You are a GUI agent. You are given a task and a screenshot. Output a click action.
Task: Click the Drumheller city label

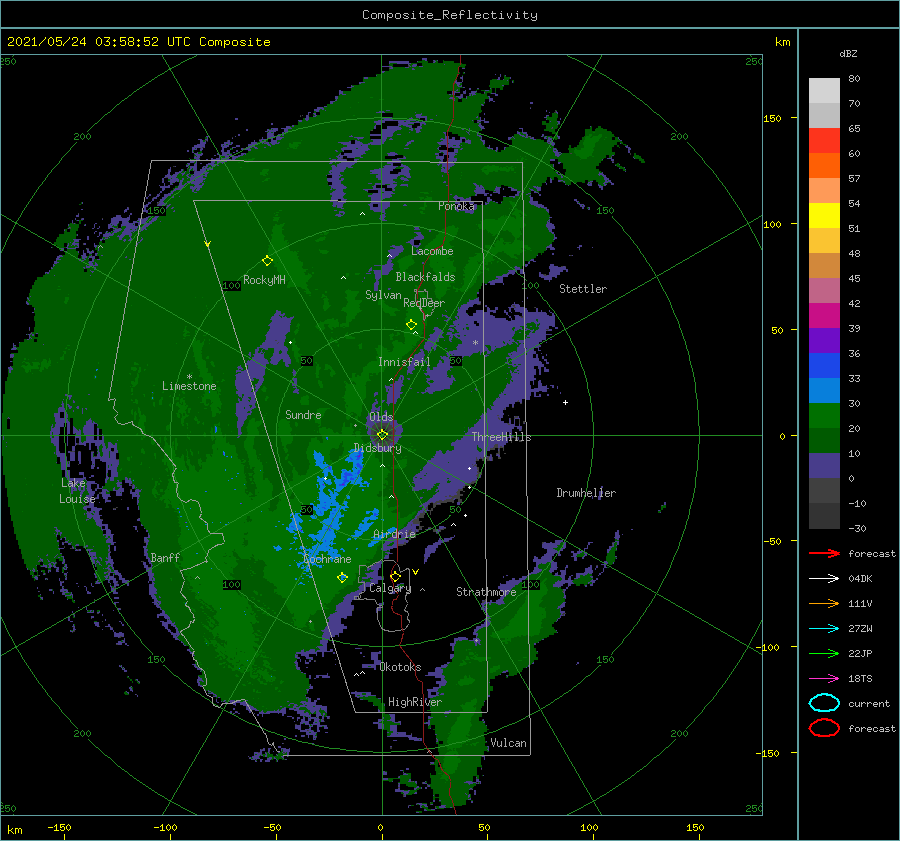click(x=586, y=493)
